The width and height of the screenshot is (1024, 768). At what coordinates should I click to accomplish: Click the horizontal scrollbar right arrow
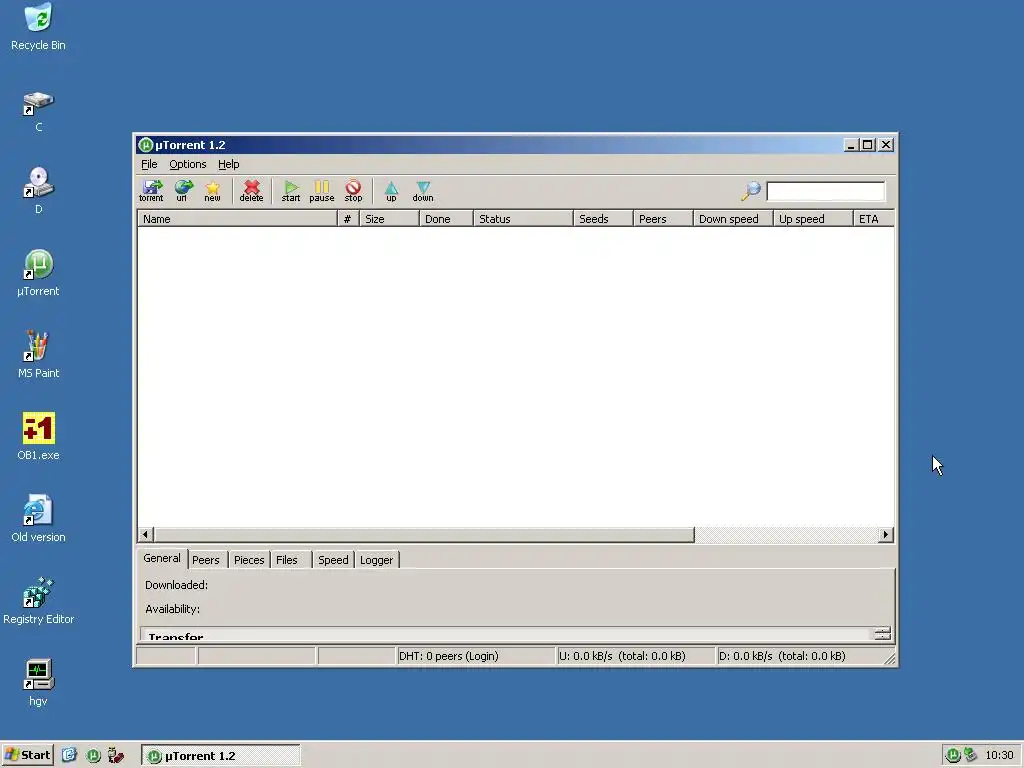[886, 535]
